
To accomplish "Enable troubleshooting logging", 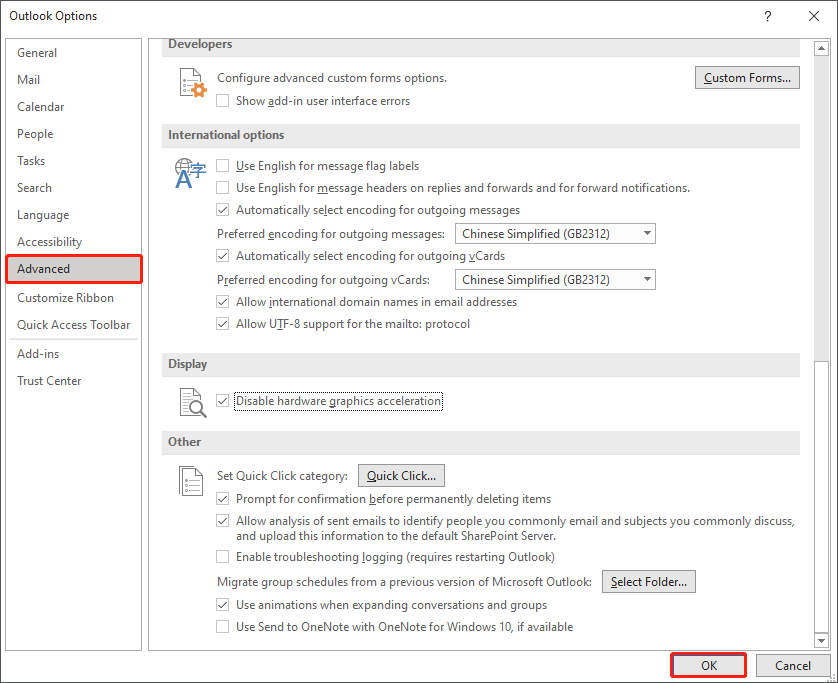I will (222, 557).
